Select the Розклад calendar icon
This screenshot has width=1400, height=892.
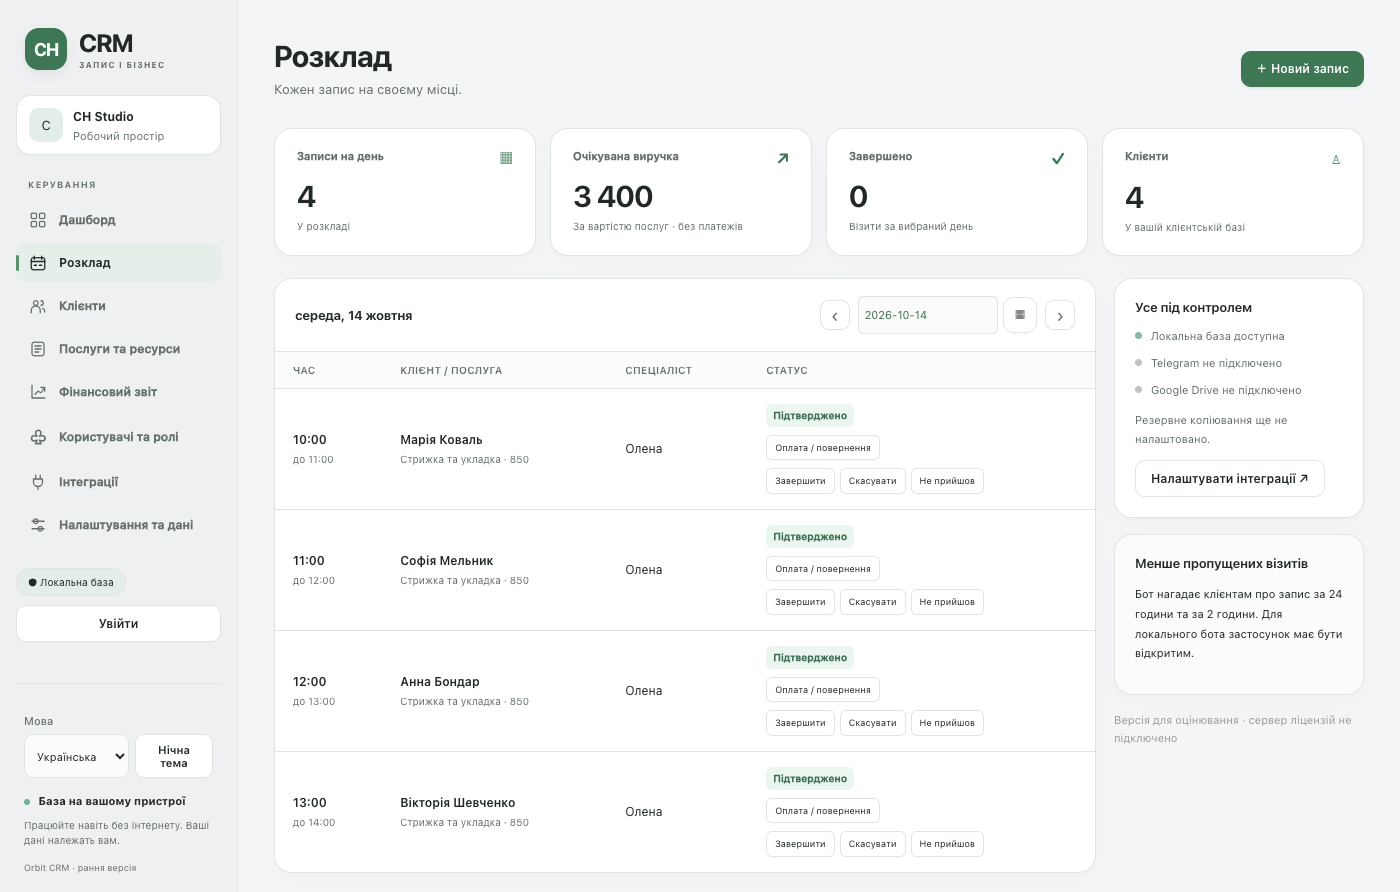point(38,263)
